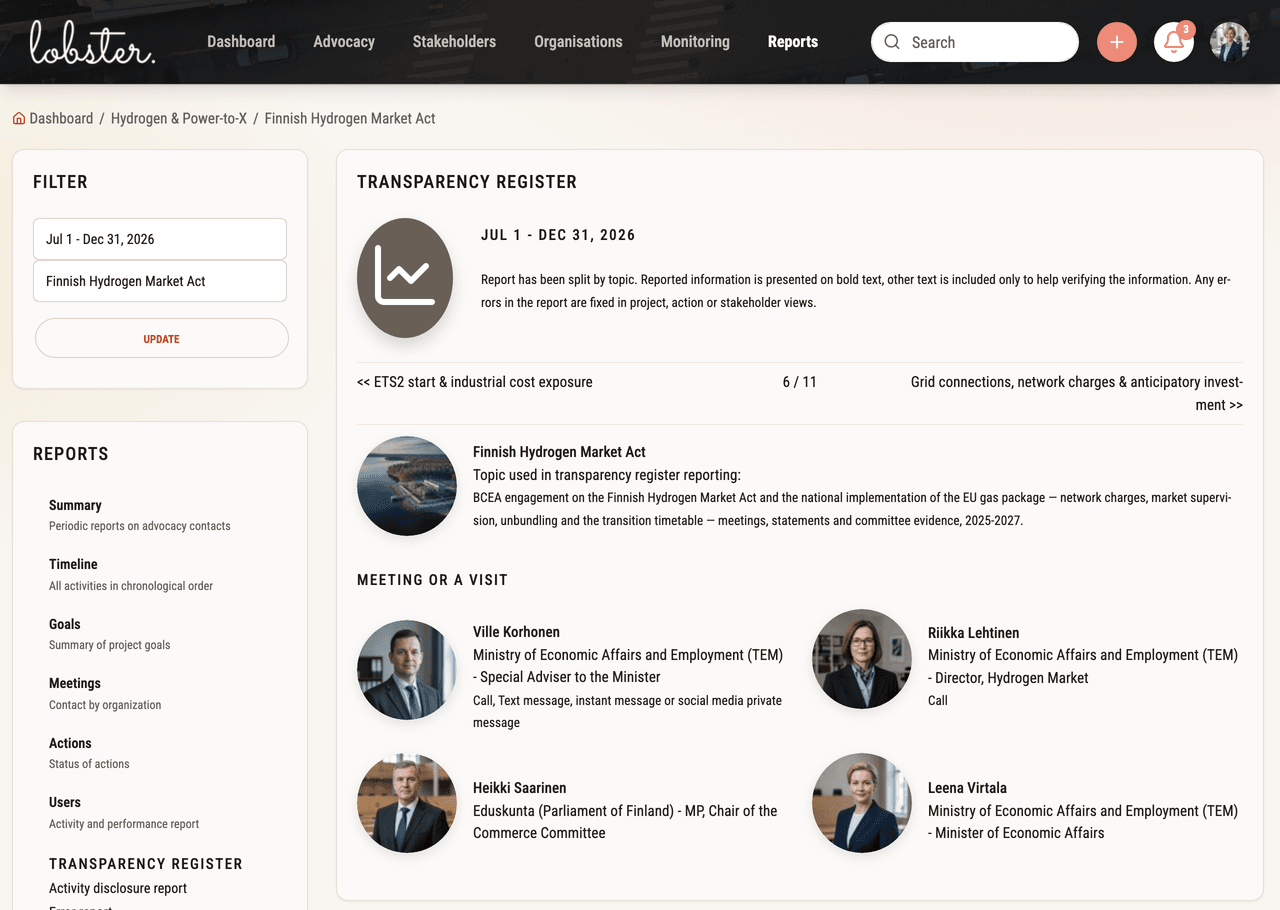Image resolution: width=1280 pixels, height=910 pixels.
Task: Open the Advocacy menu
Action: click(344, 42)
